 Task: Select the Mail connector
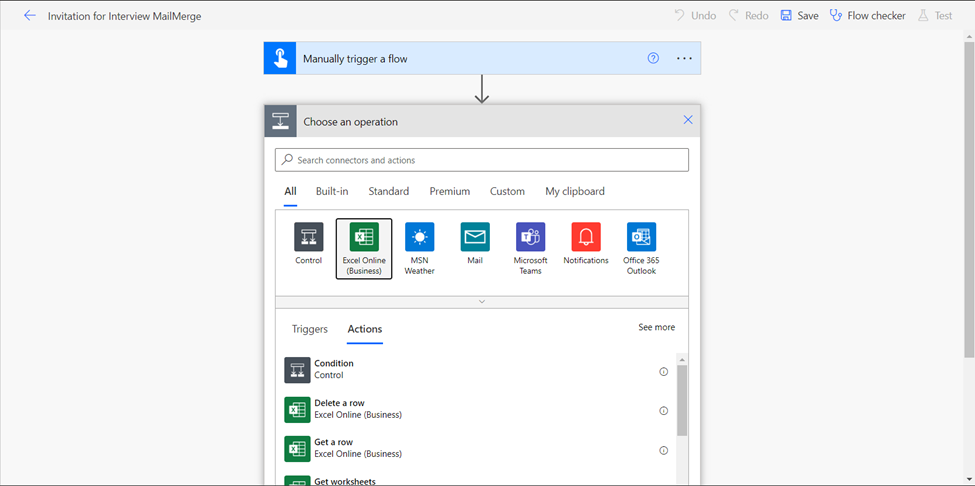tap(475, 244)
